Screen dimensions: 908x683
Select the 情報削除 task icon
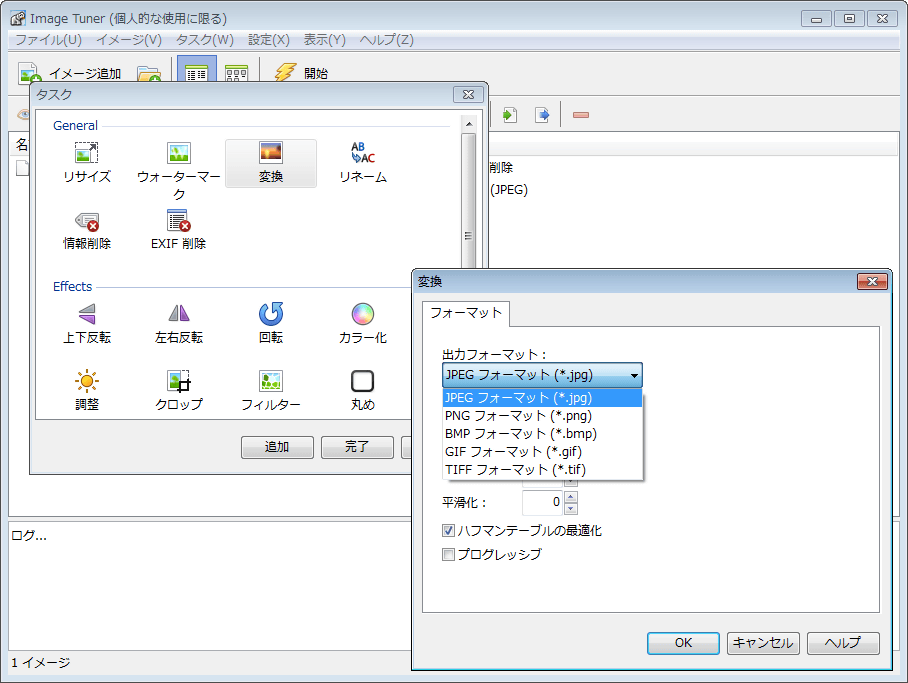(x=86, y=230)
